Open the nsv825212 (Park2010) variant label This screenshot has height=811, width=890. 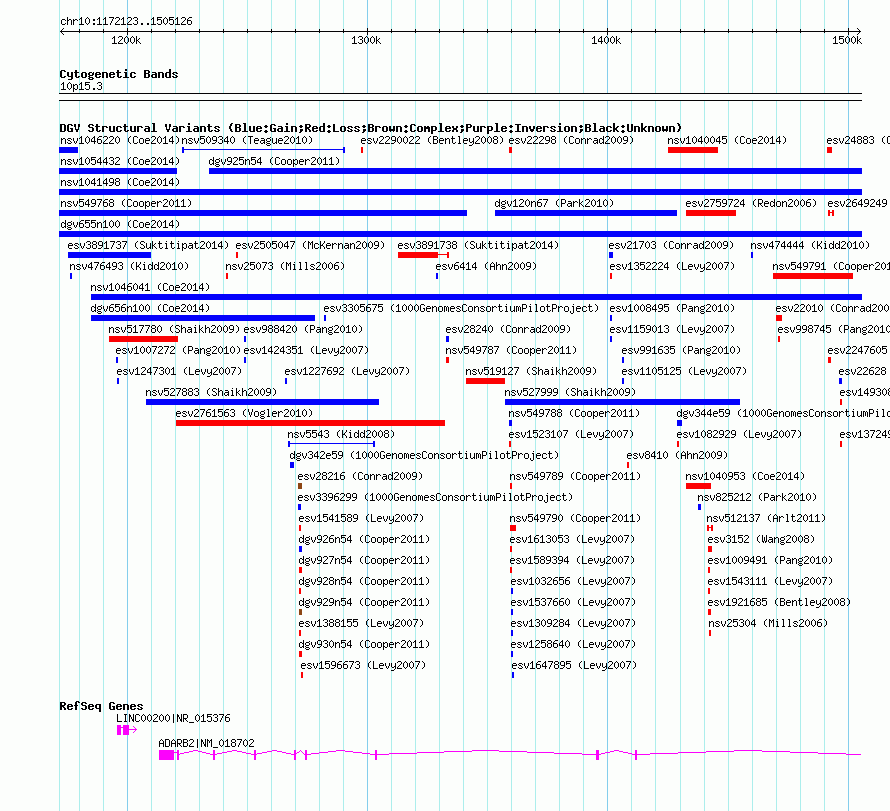tap(757, 497)
